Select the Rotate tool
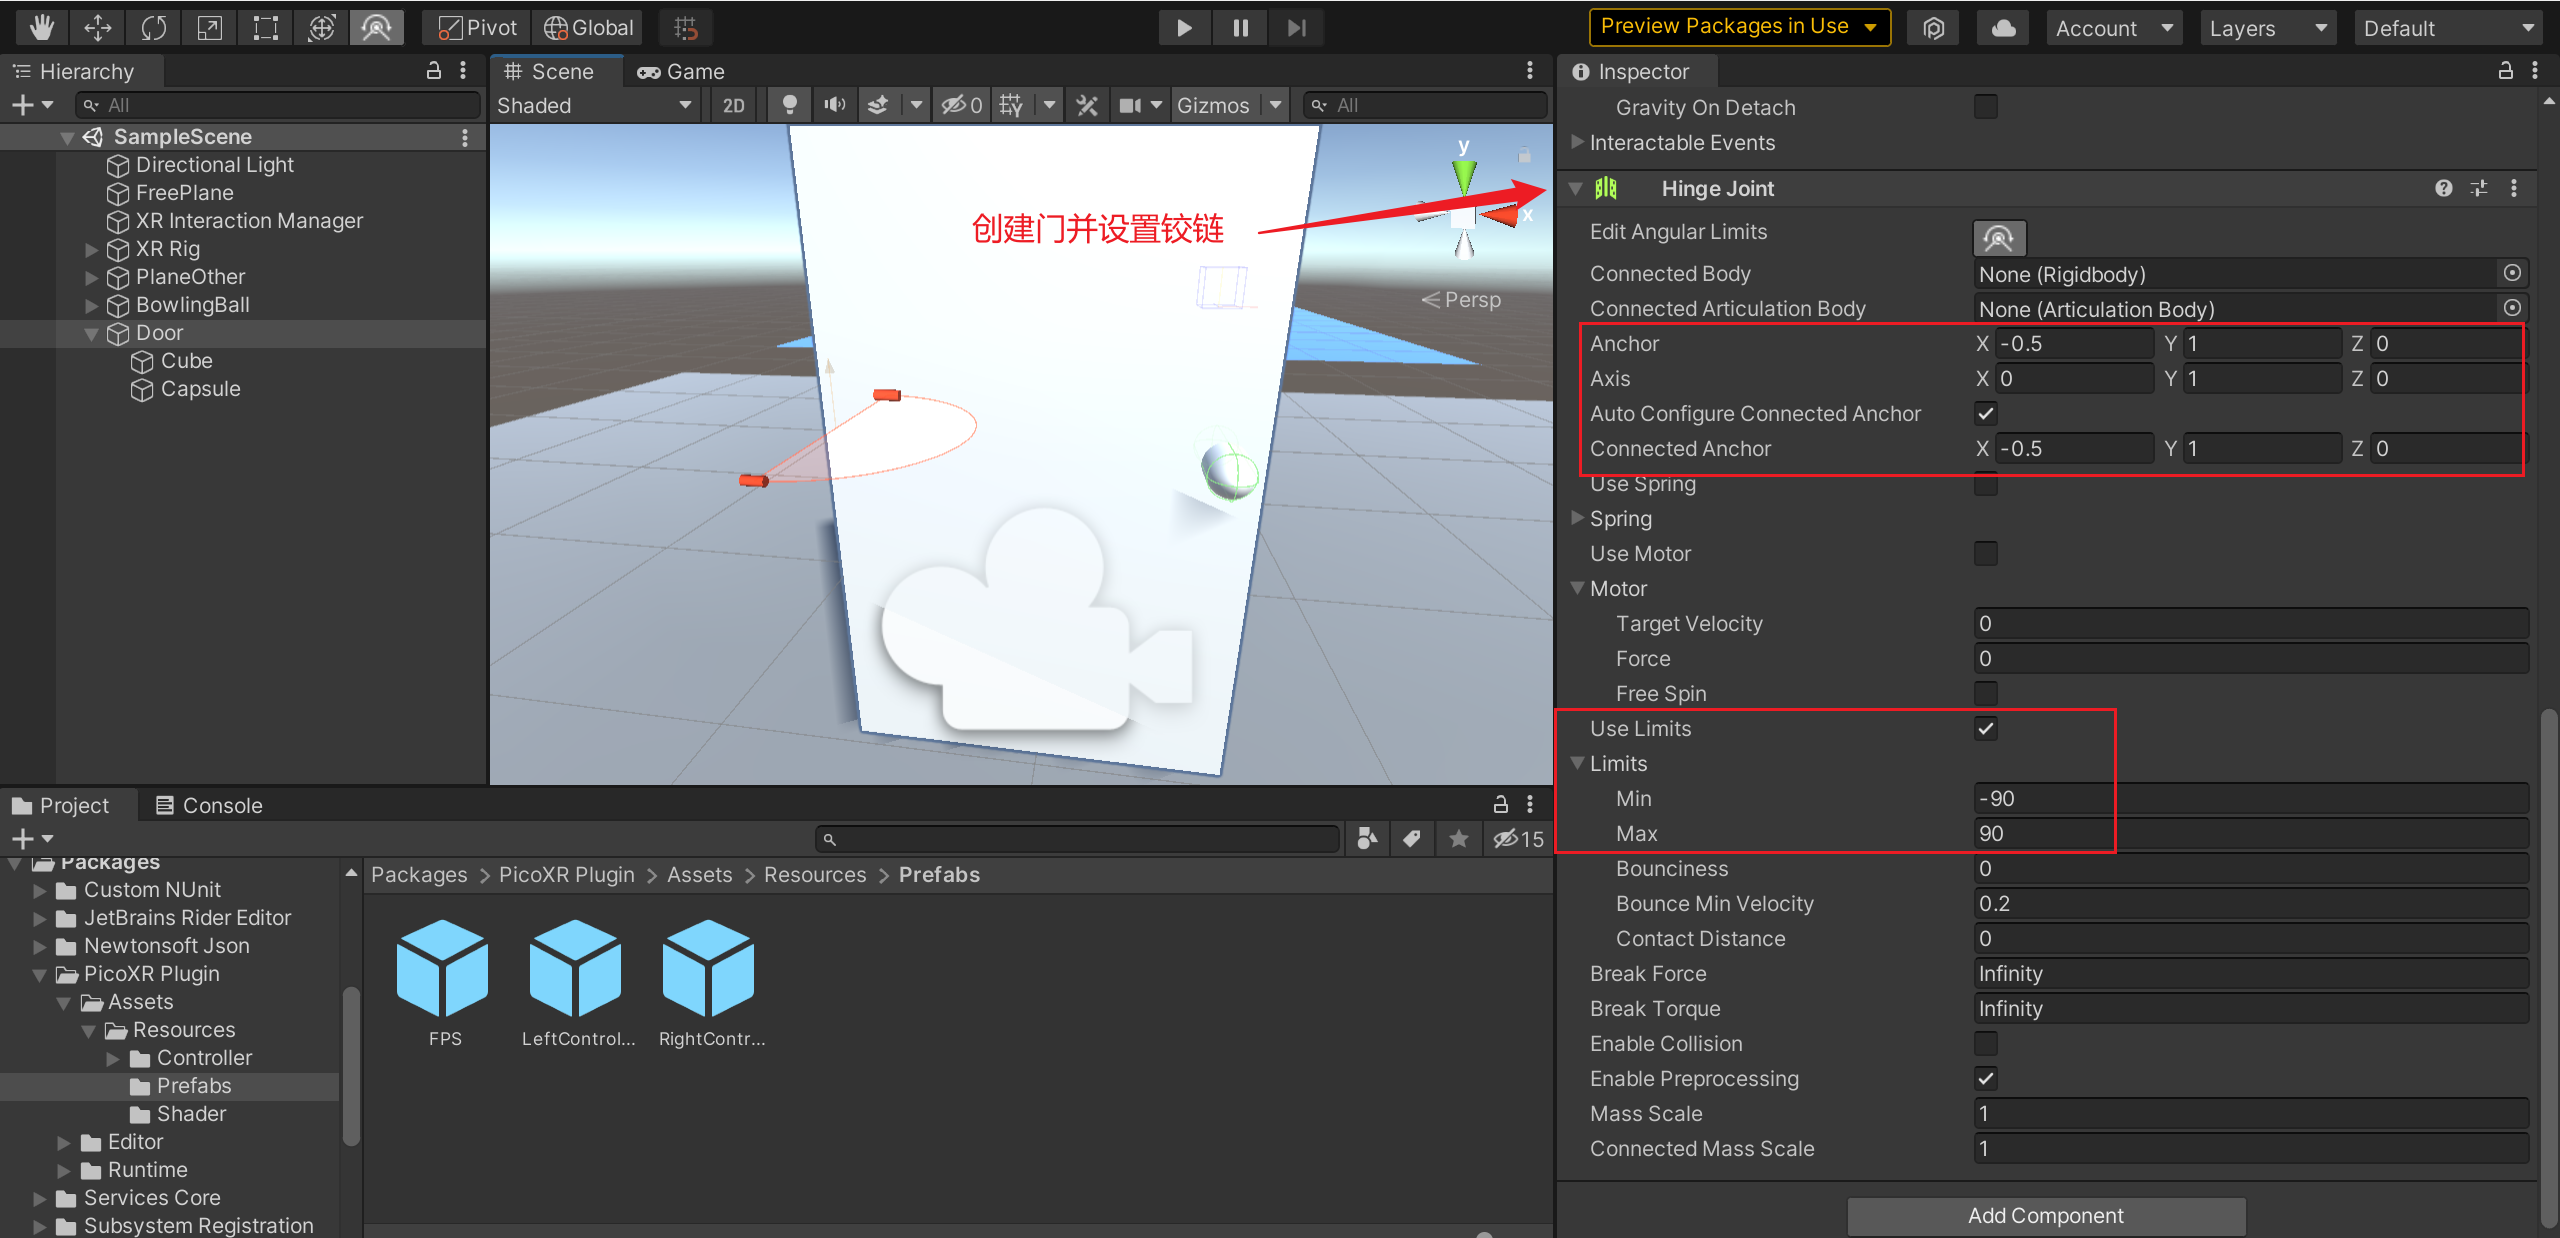This screenshot has height=1238, width=2560. click(153, 27)
